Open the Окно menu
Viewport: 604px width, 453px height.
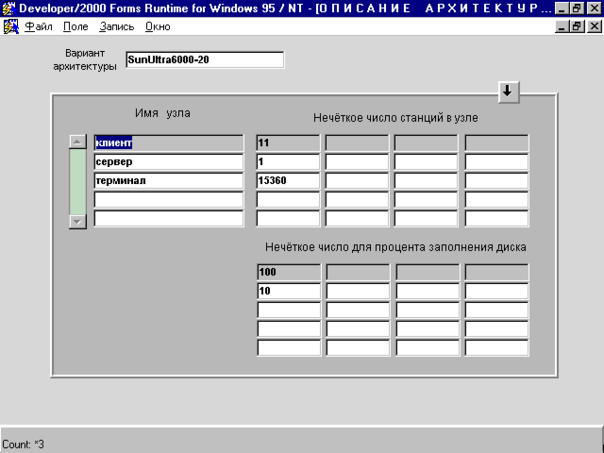click(158, 27)
